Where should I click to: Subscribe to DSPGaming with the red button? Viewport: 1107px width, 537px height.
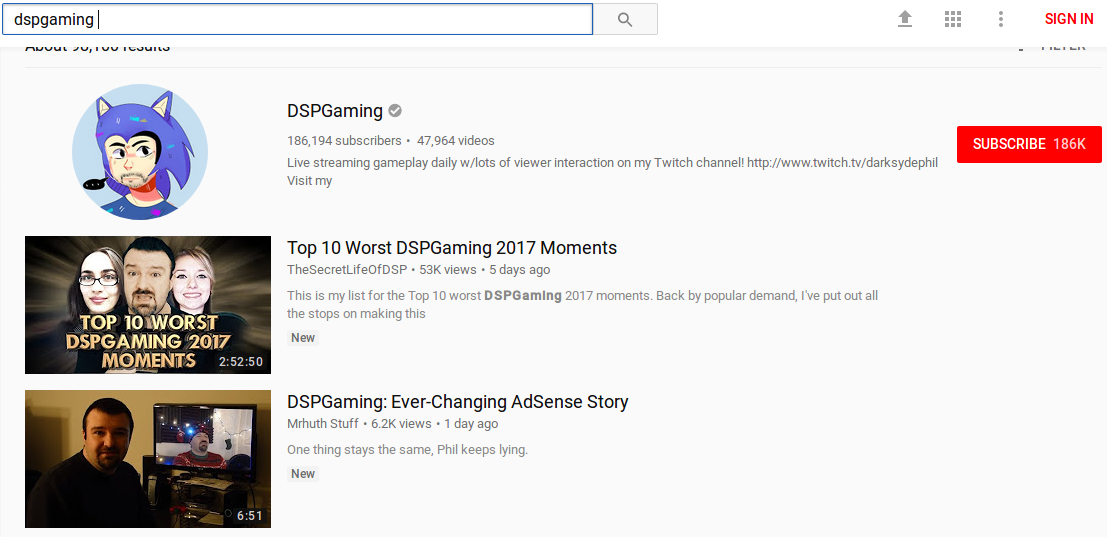coord(1029,145)
